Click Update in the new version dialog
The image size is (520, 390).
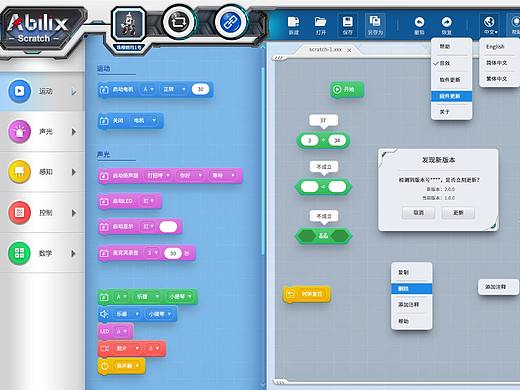tap(458, 213)
